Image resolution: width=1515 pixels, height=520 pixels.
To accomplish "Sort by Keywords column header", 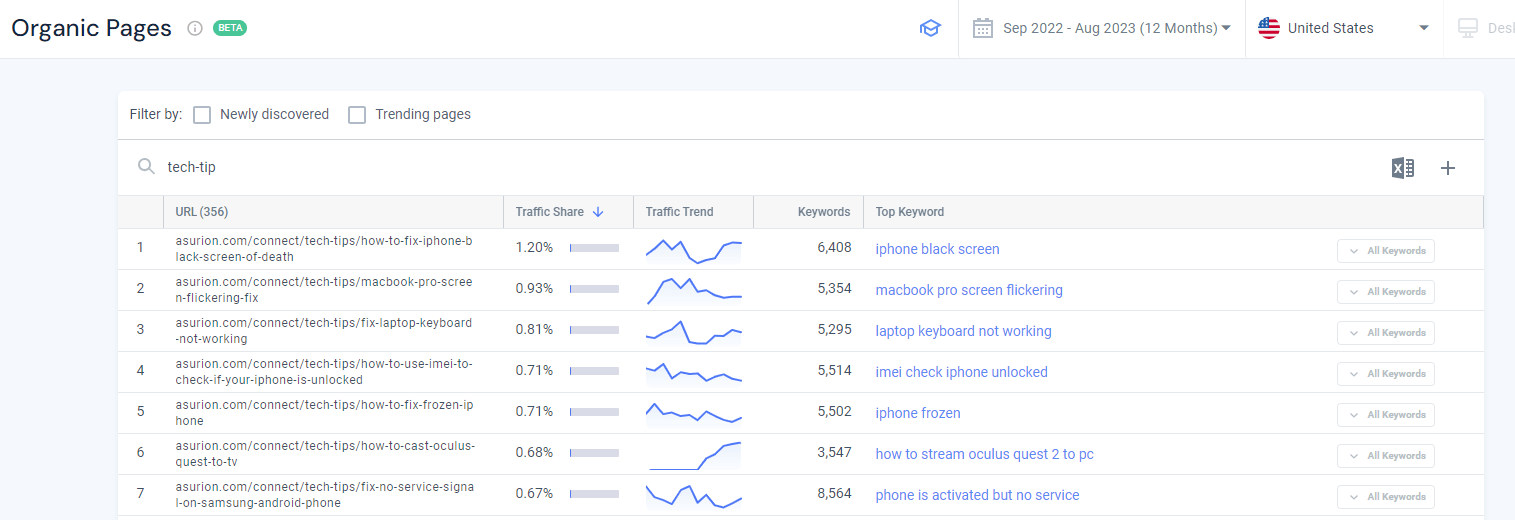I will point(824,212).
